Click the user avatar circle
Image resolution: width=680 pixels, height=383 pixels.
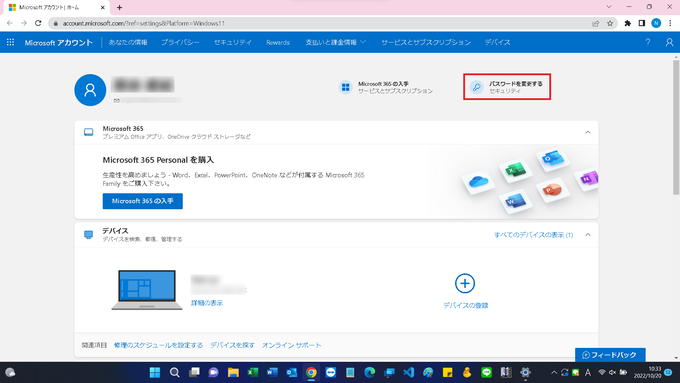click(90, 90)
